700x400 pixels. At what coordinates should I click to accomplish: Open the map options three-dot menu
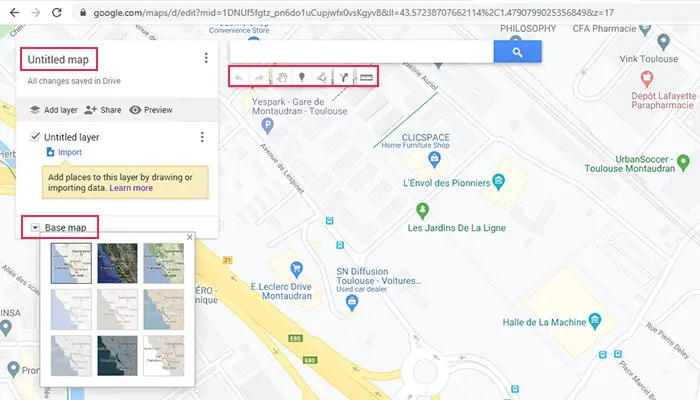coord(206,58)
